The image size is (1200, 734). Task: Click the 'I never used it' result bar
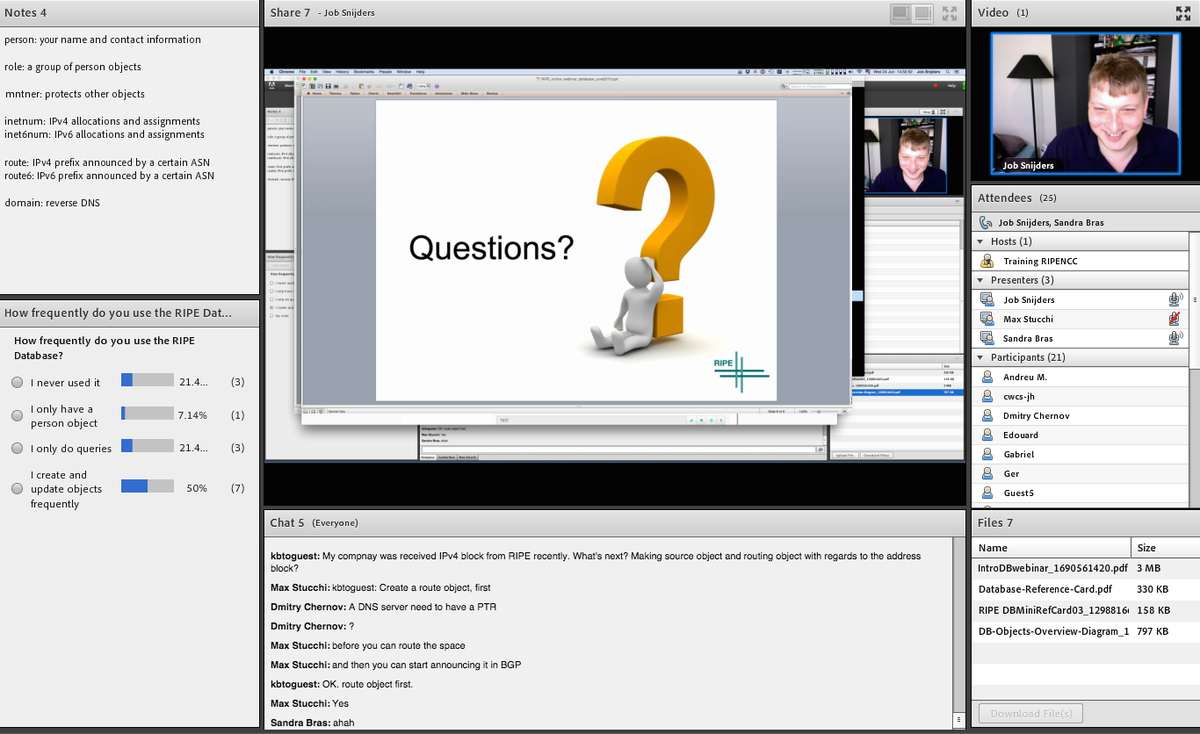pos(147,381)
